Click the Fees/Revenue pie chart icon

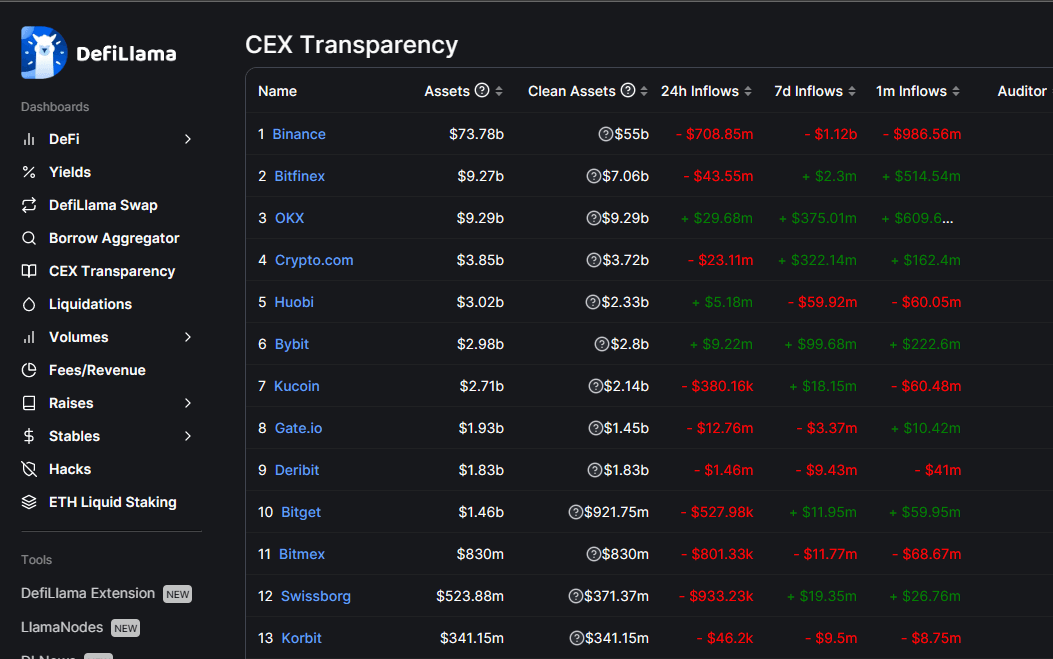(x=29, y=370)
